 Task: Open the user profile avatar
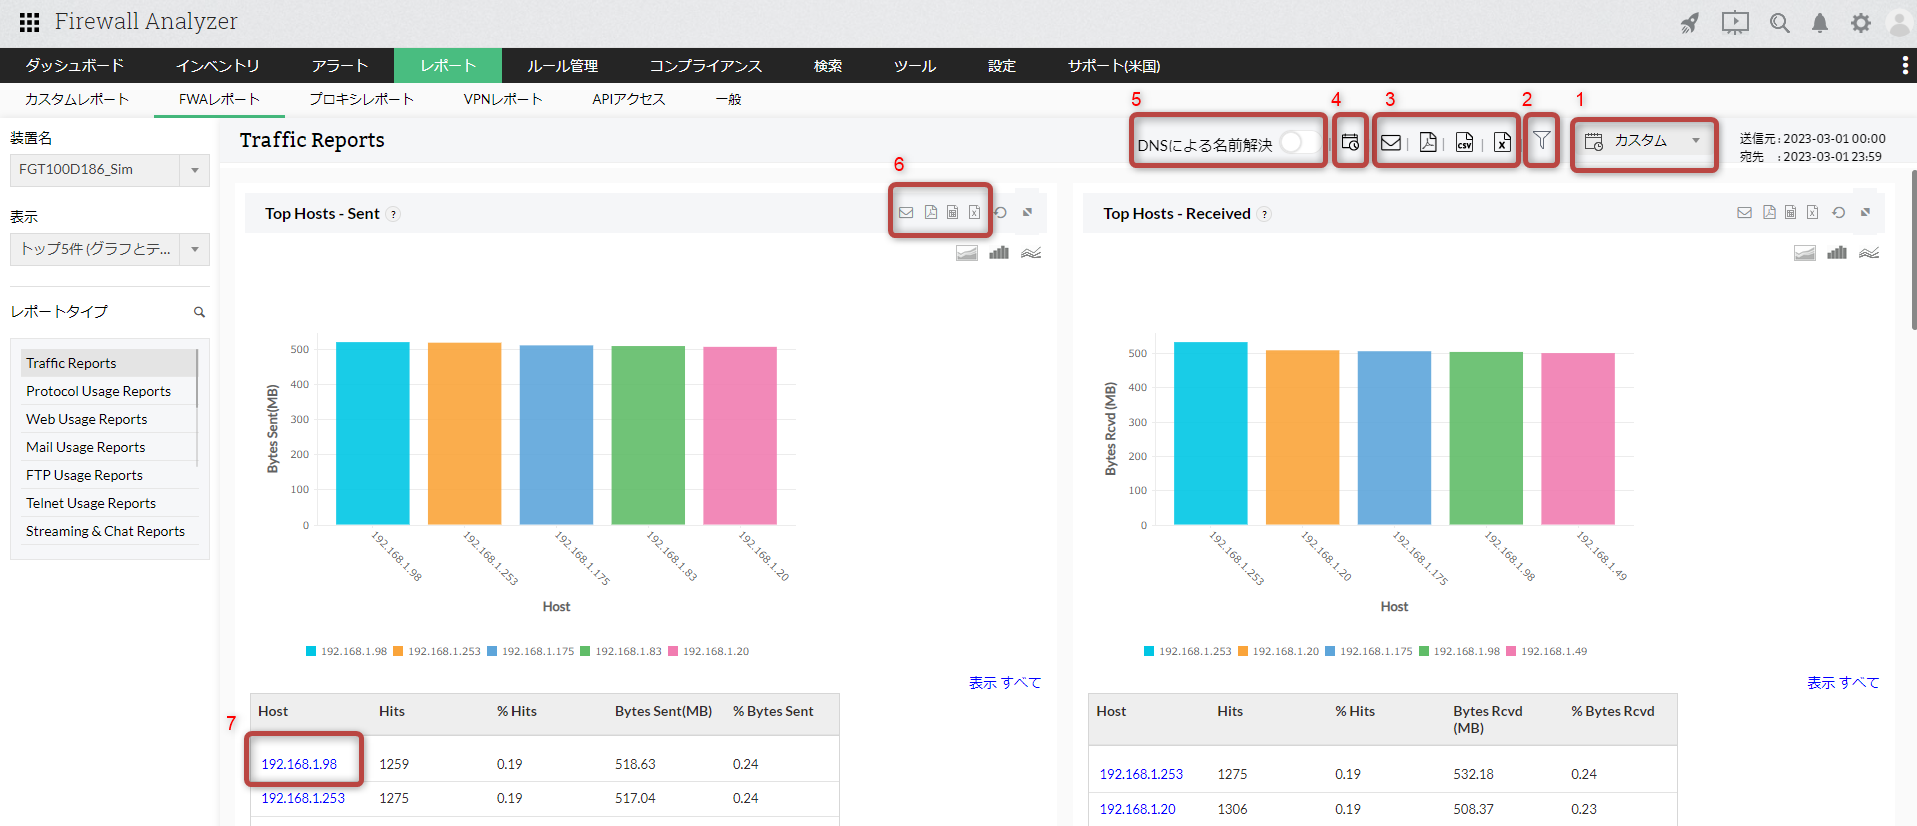point(1899,23)
